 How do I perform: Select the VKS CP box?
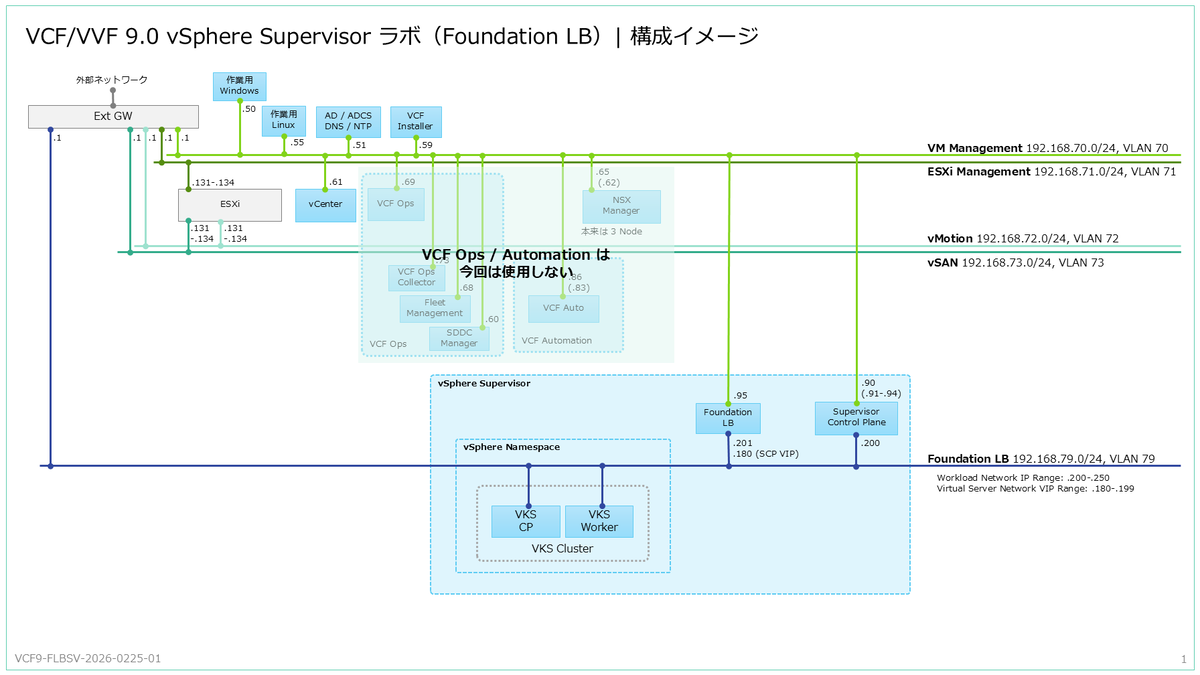525,521
